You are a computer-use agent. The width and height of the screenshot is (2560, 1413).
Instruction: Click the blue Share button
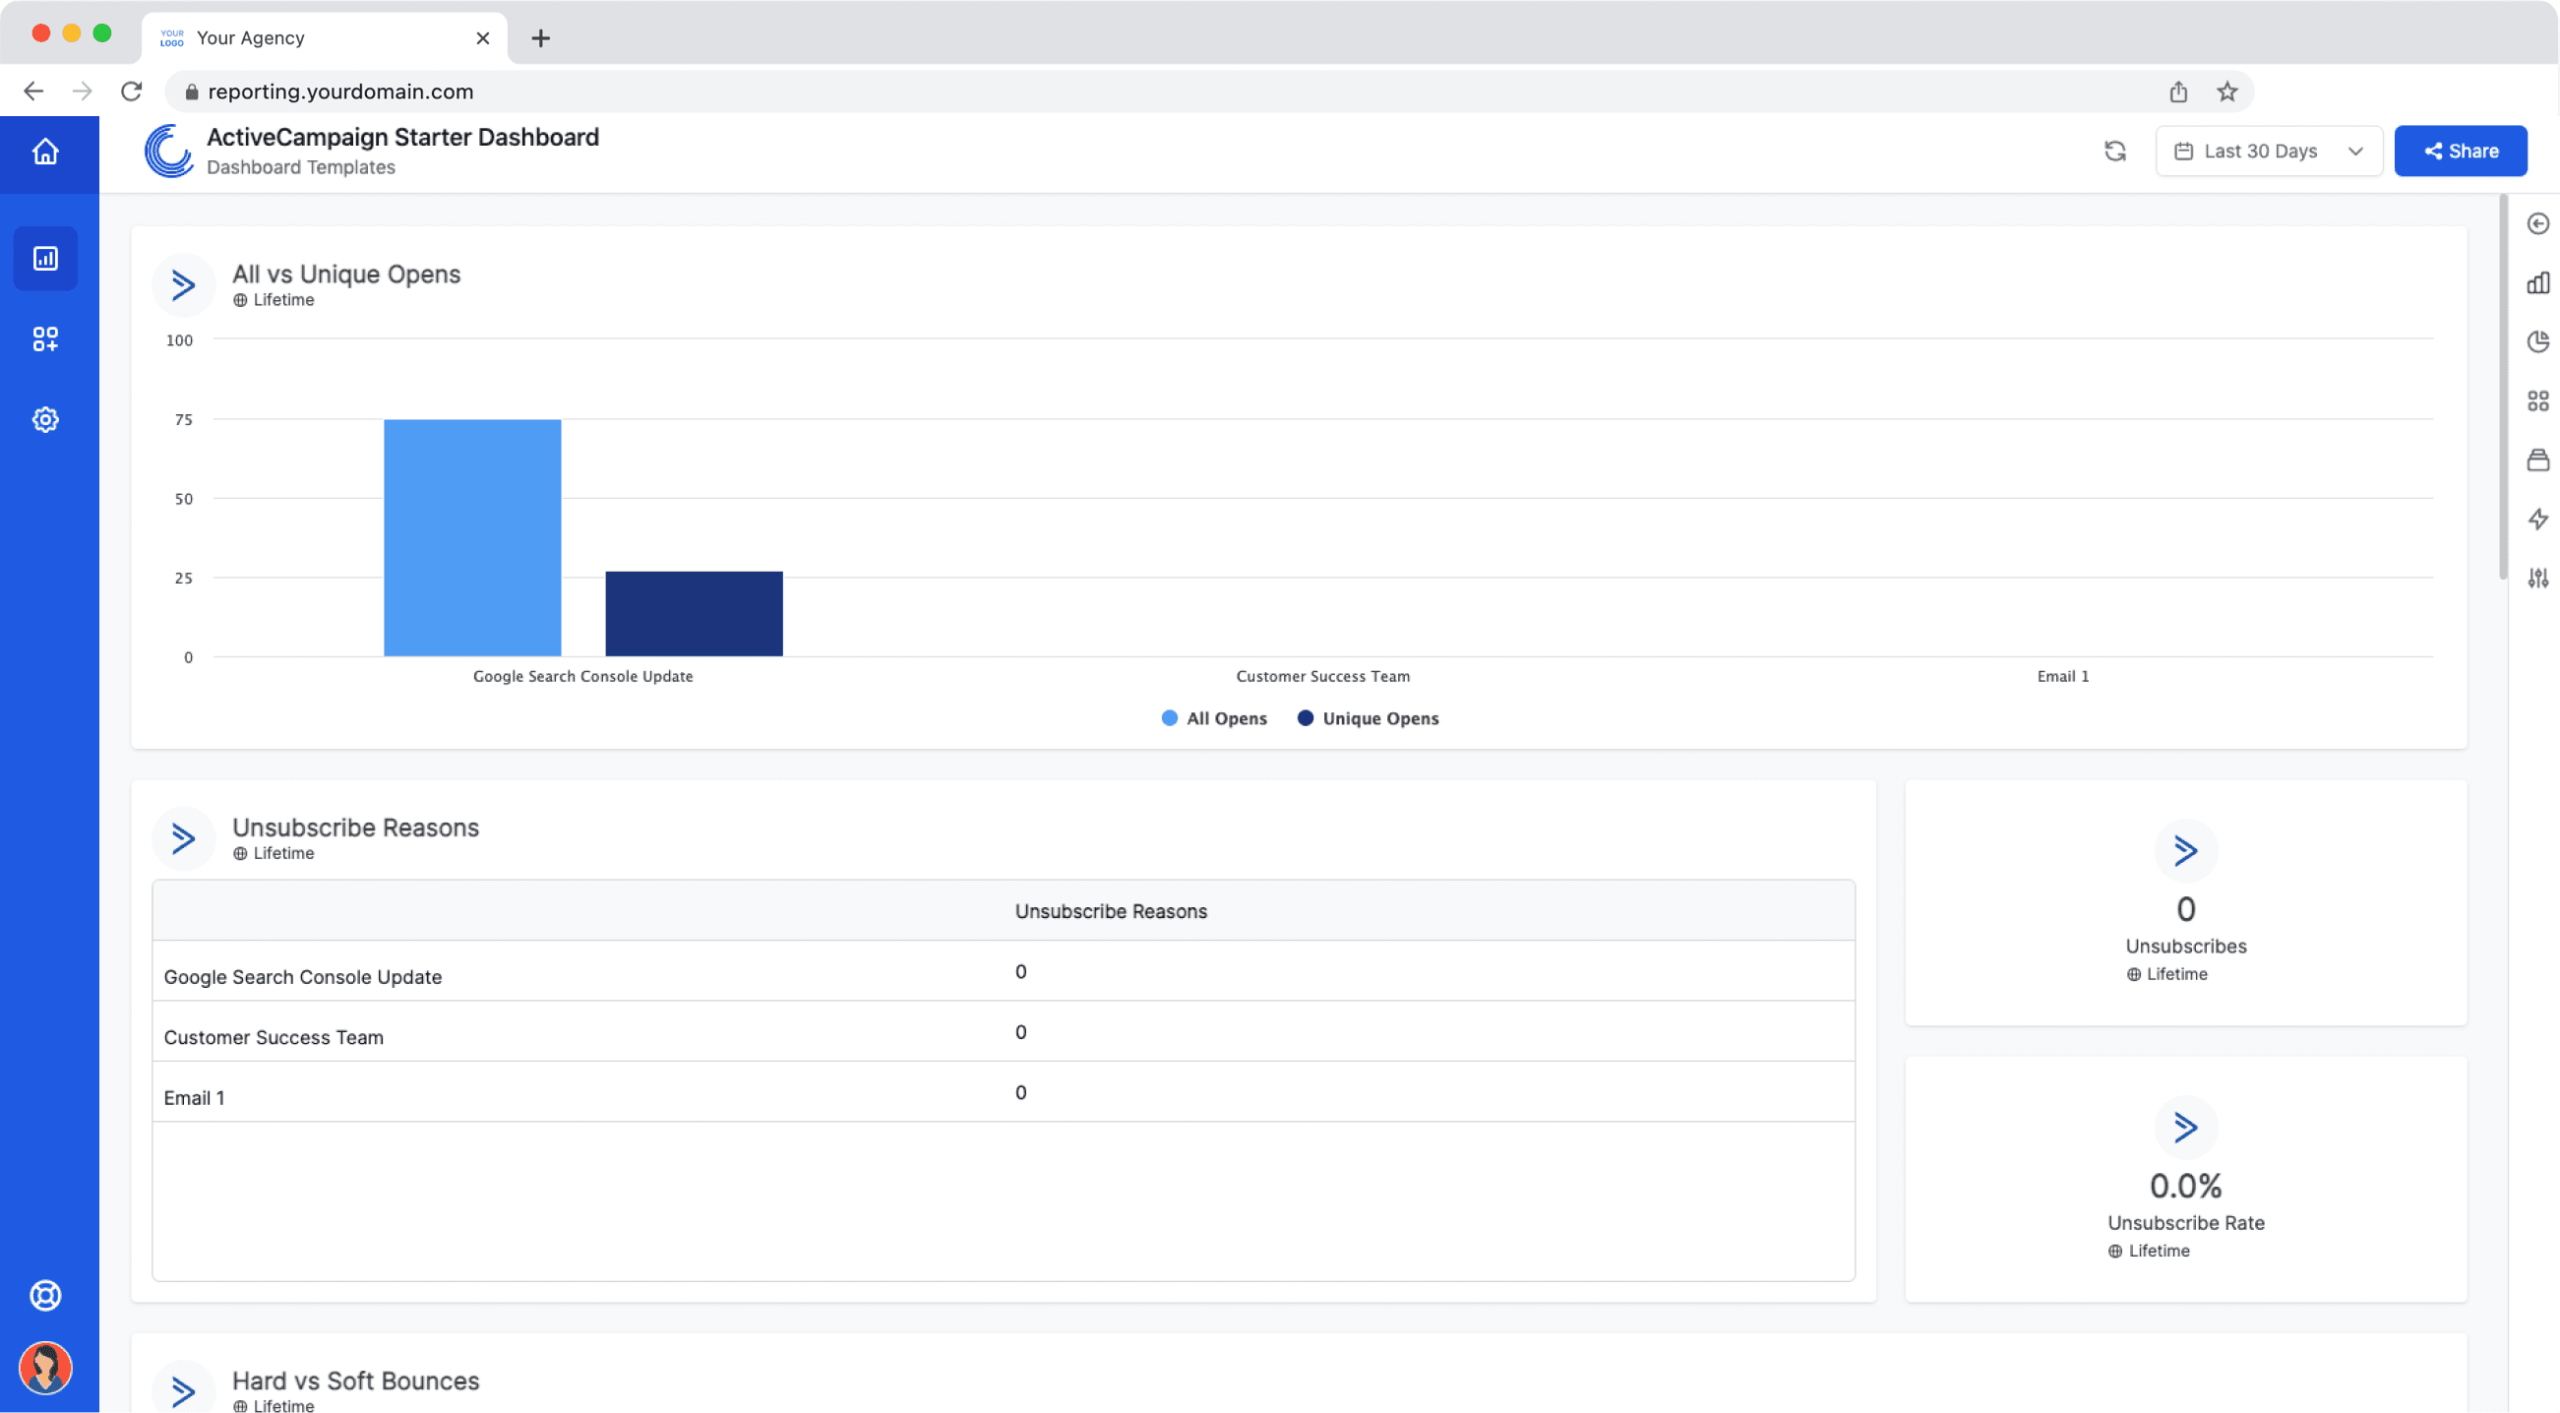point(2460,151)
